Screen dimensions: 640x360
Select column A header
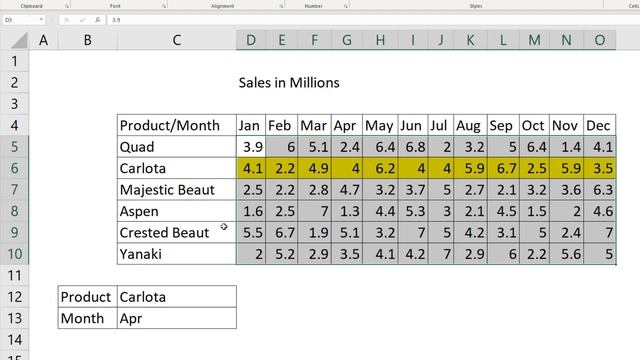point(43,40)
